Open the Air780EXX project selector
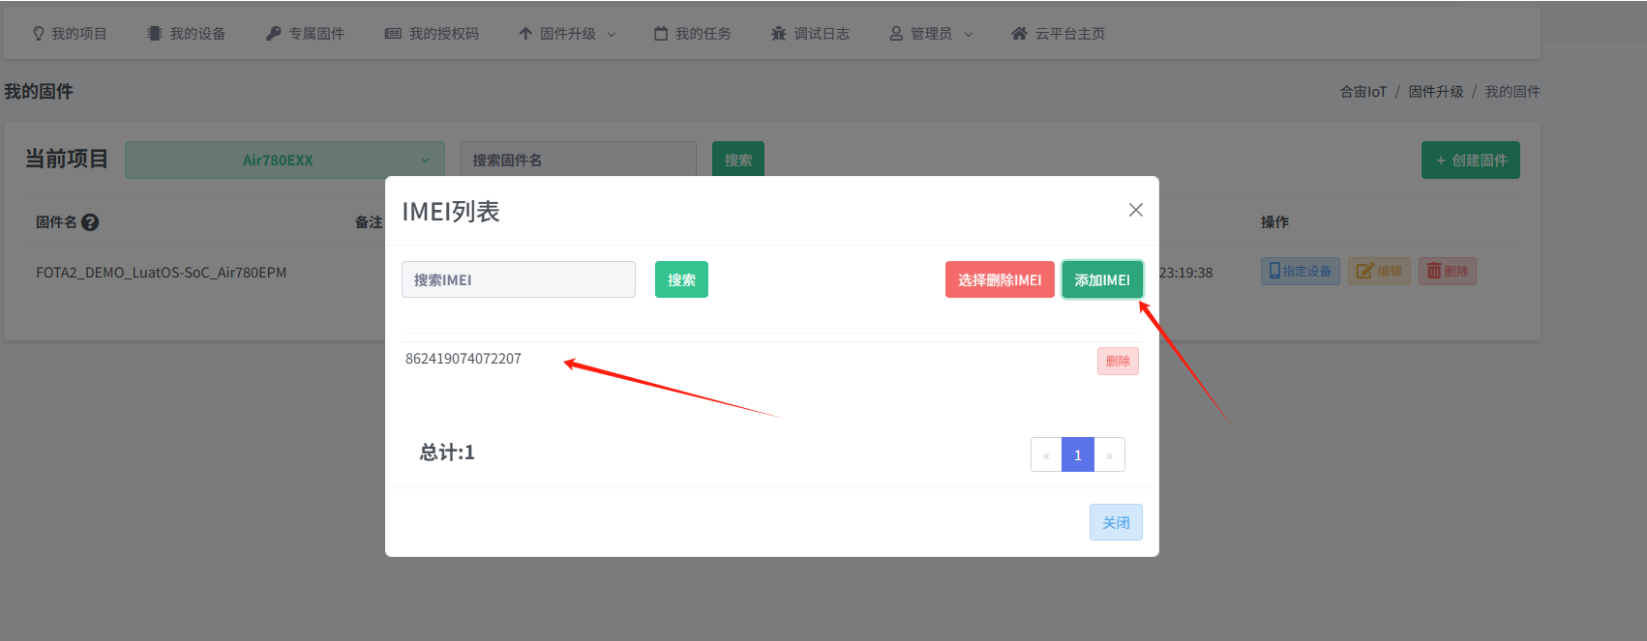The width and height of the screenshot is (1647, 641). pyautogui.click(x=284, y=160)
